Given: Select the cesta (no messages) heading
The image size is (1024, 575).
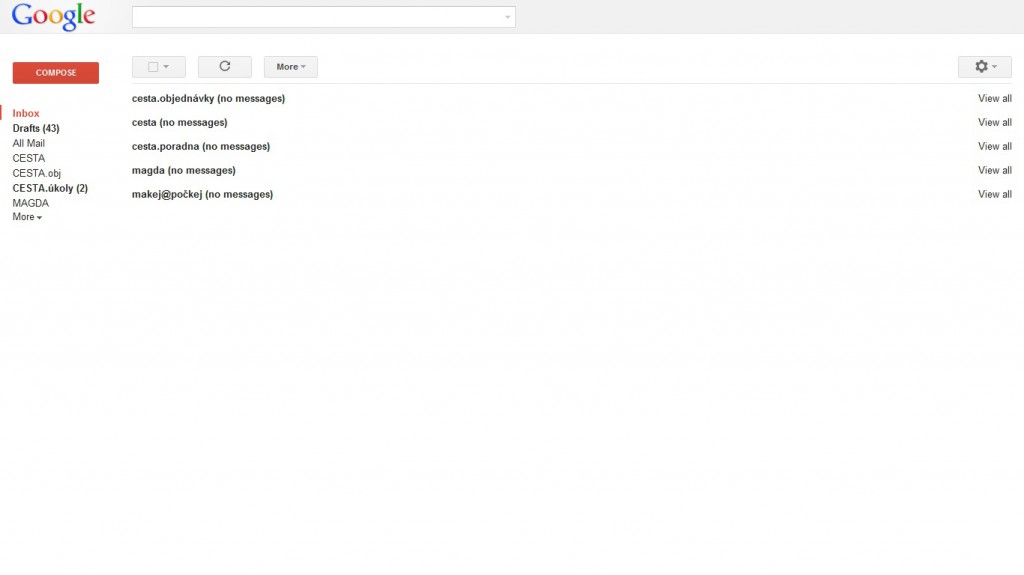Looking at the screenshot, I should tap(180, 122).
